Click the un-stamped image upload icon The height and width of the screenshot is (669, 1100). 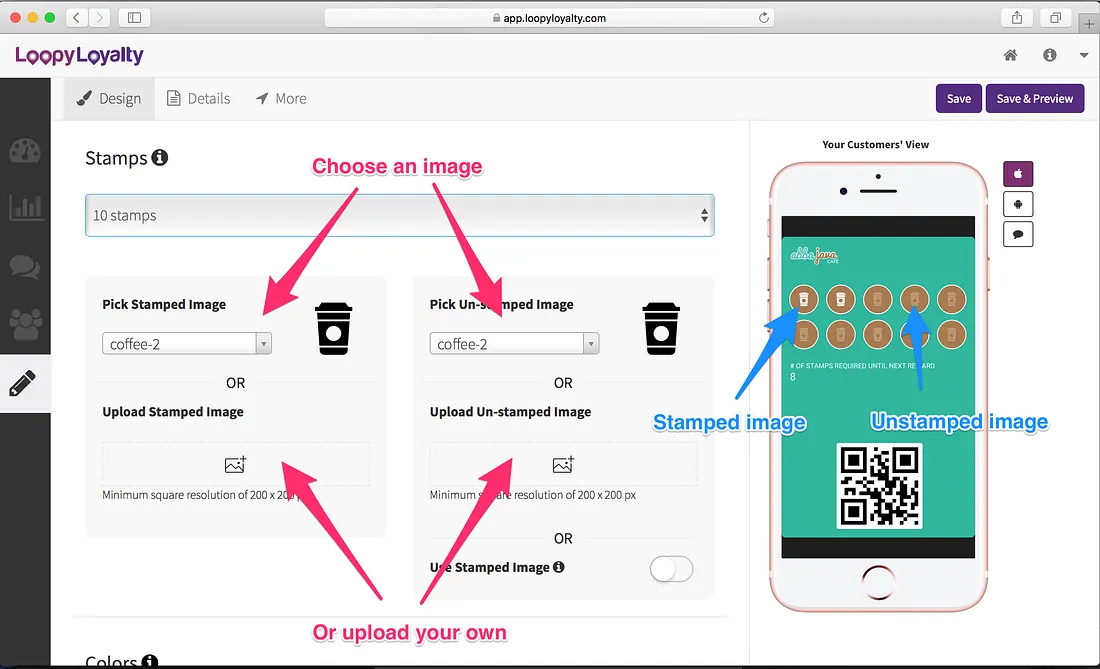[563, 464]
